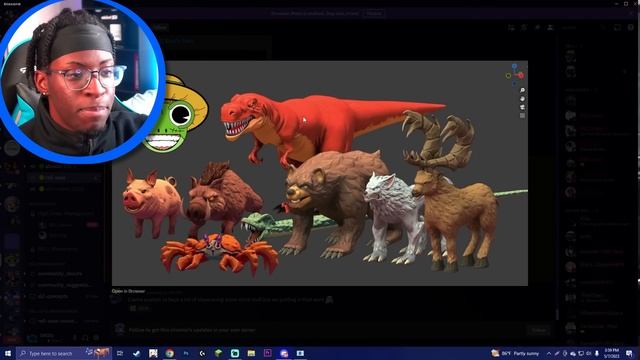Image resolution: width=640 pixels, height=360 pixels.
Task: Open Steam from the taskbar
Action: pos(136,353)
